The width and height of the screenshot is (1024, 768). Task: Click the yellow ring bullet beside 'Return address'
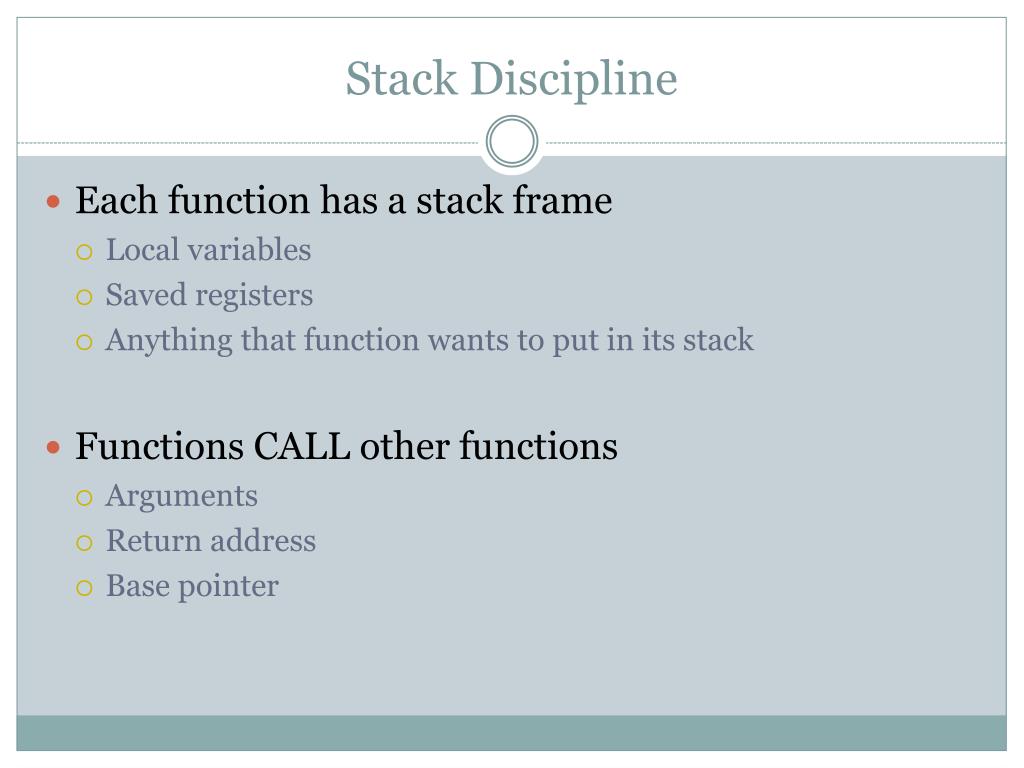(x=84, y=543)
